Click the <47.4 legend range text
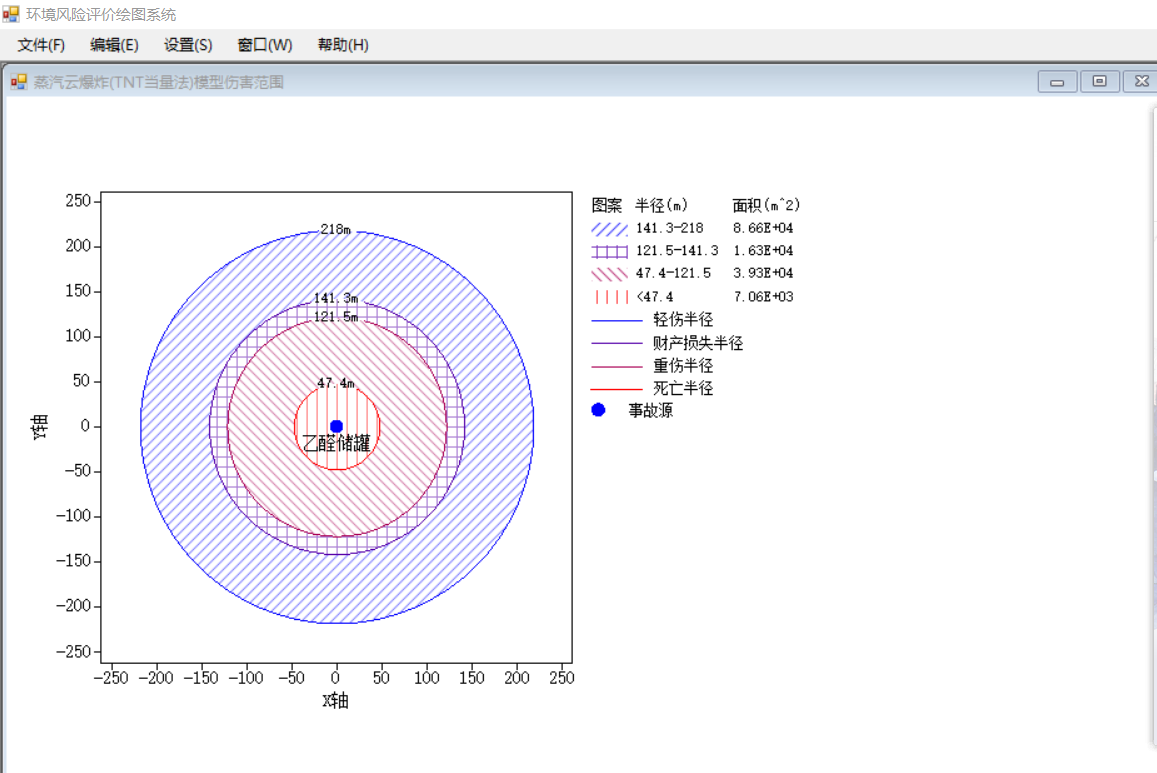 (655, 297)
